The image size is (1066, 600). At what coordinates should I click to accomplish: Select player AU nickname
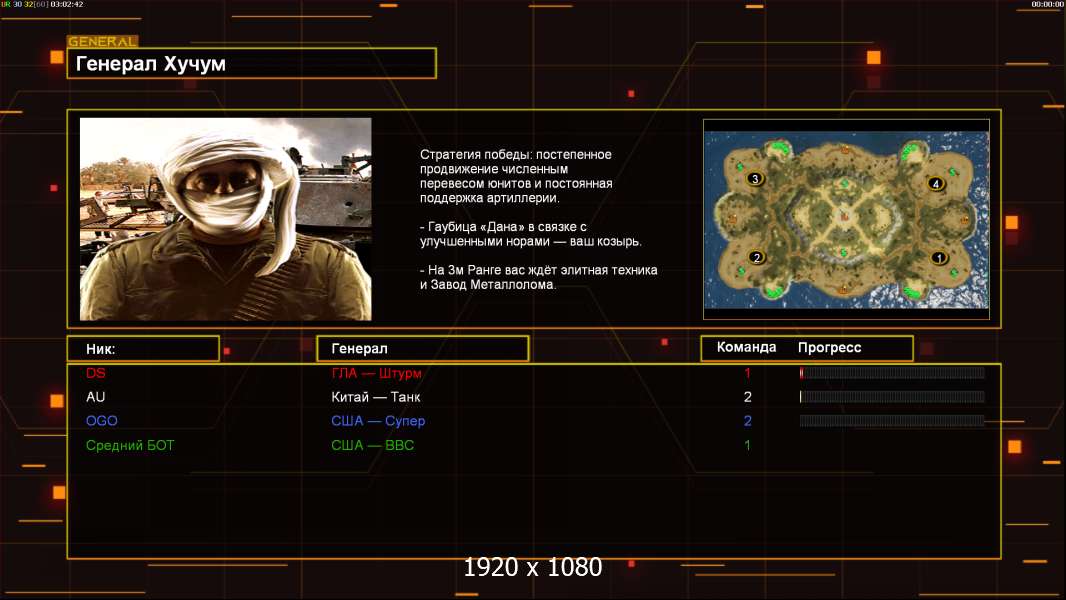coord(95,397)
